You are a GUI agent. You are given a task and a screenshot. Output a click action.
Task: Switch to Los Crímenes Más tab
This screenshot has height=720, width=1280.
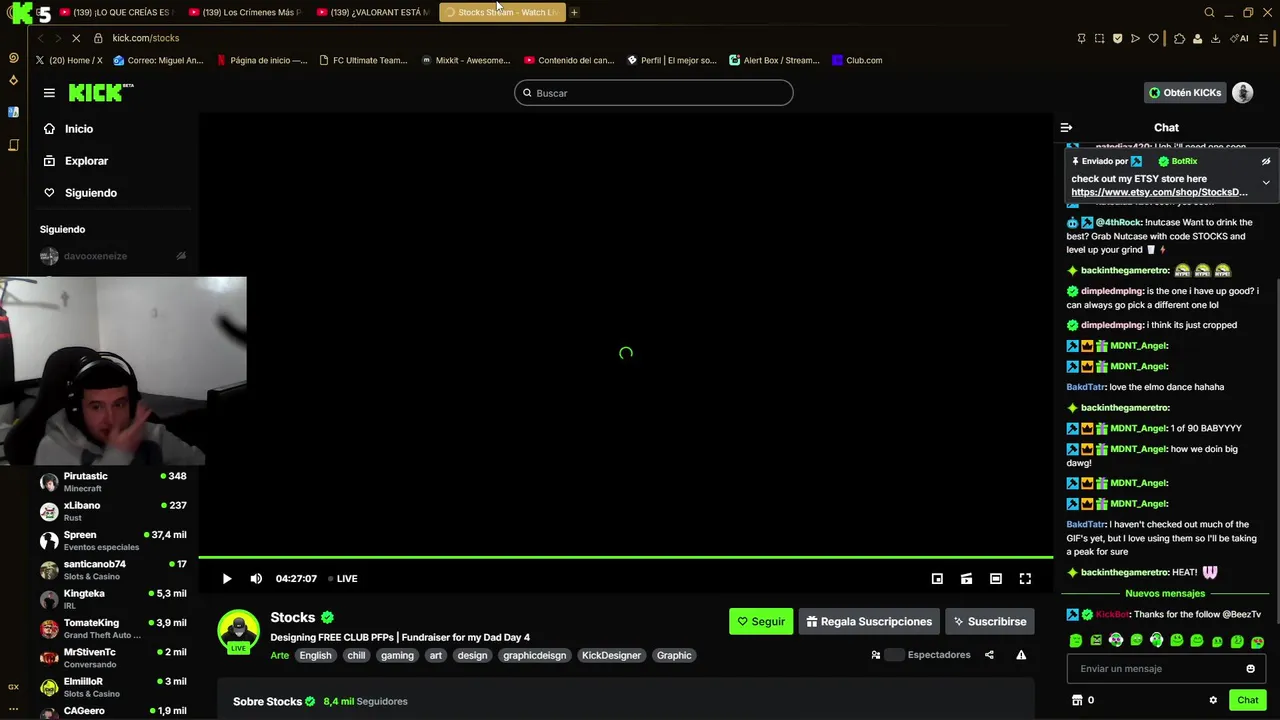[x=245, y=12]
